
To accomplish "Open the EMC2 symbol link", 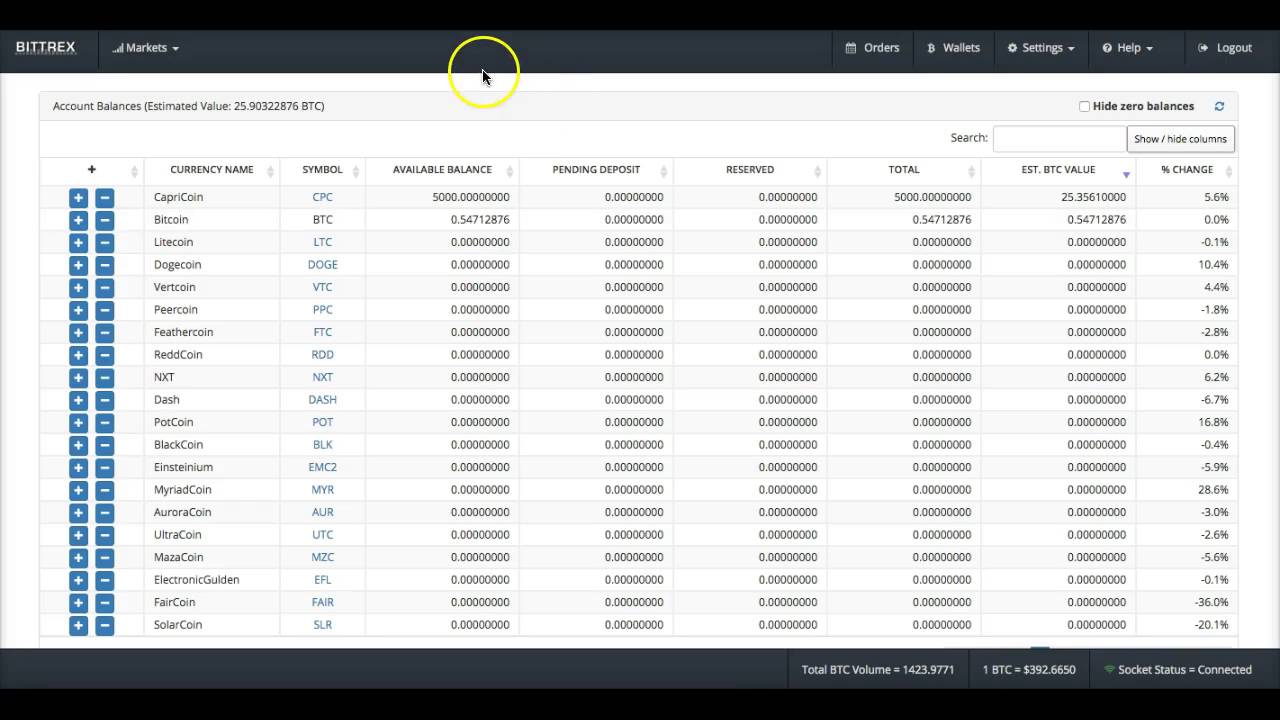I will pyautogui.click(x=322, y=467).
